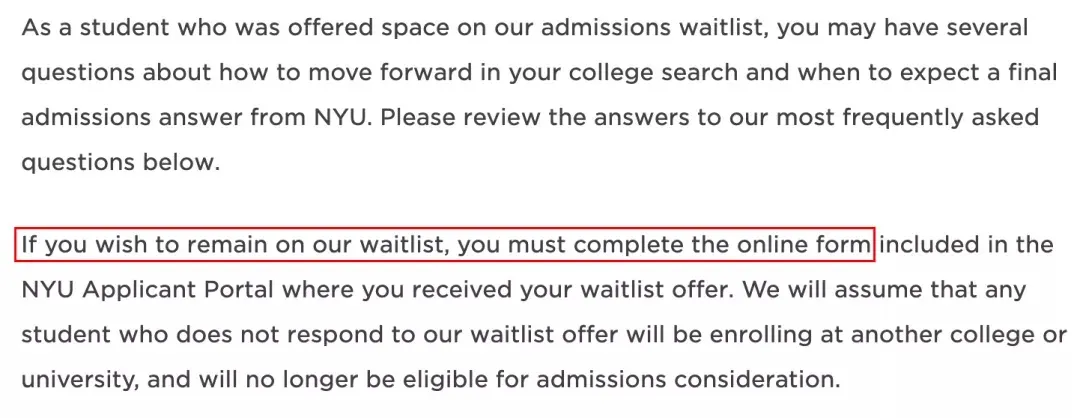Click the words "questions below."
The image size is (1080, 418).
tap(119, 163)
